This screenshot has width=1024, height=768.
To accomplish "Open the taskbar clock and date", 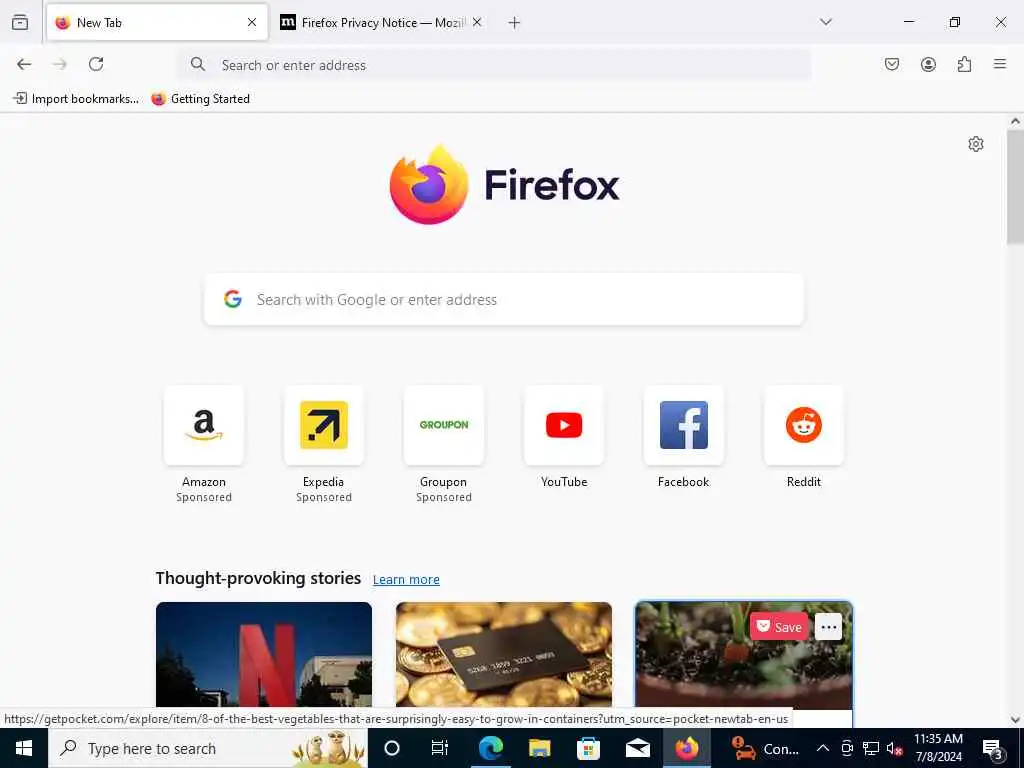I will click(x=938, y=748).
